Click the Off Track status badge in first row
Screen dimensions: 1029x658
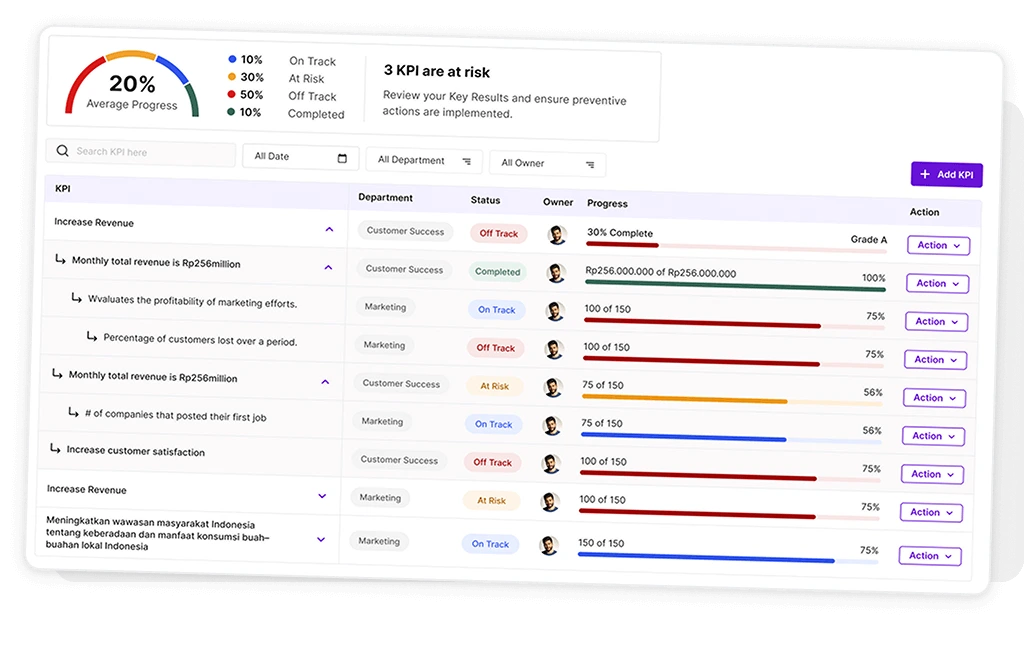498,233
